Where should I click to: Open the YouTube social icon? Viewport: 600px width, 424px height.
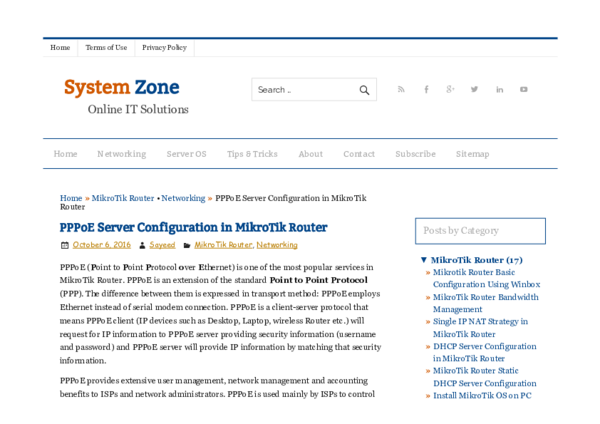[x=524, y=89]
